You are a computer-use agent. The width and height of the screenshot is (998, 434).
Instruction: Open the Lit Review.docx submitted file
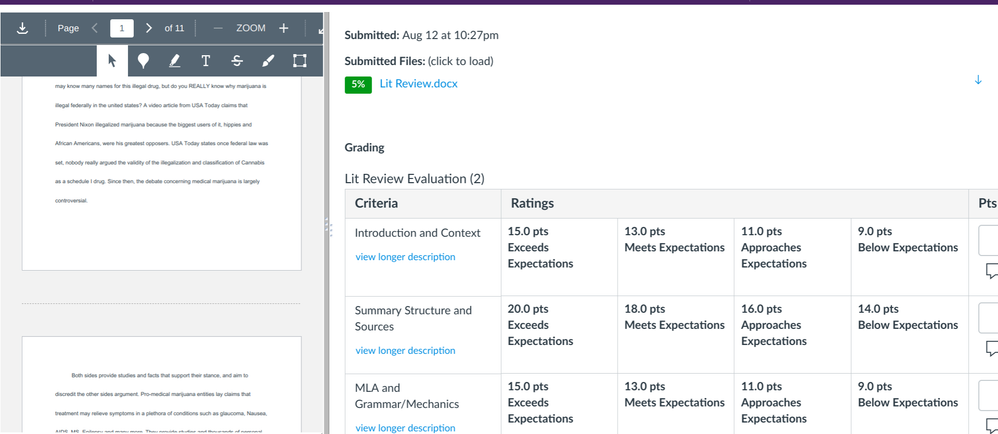click(x=418, y=83)
